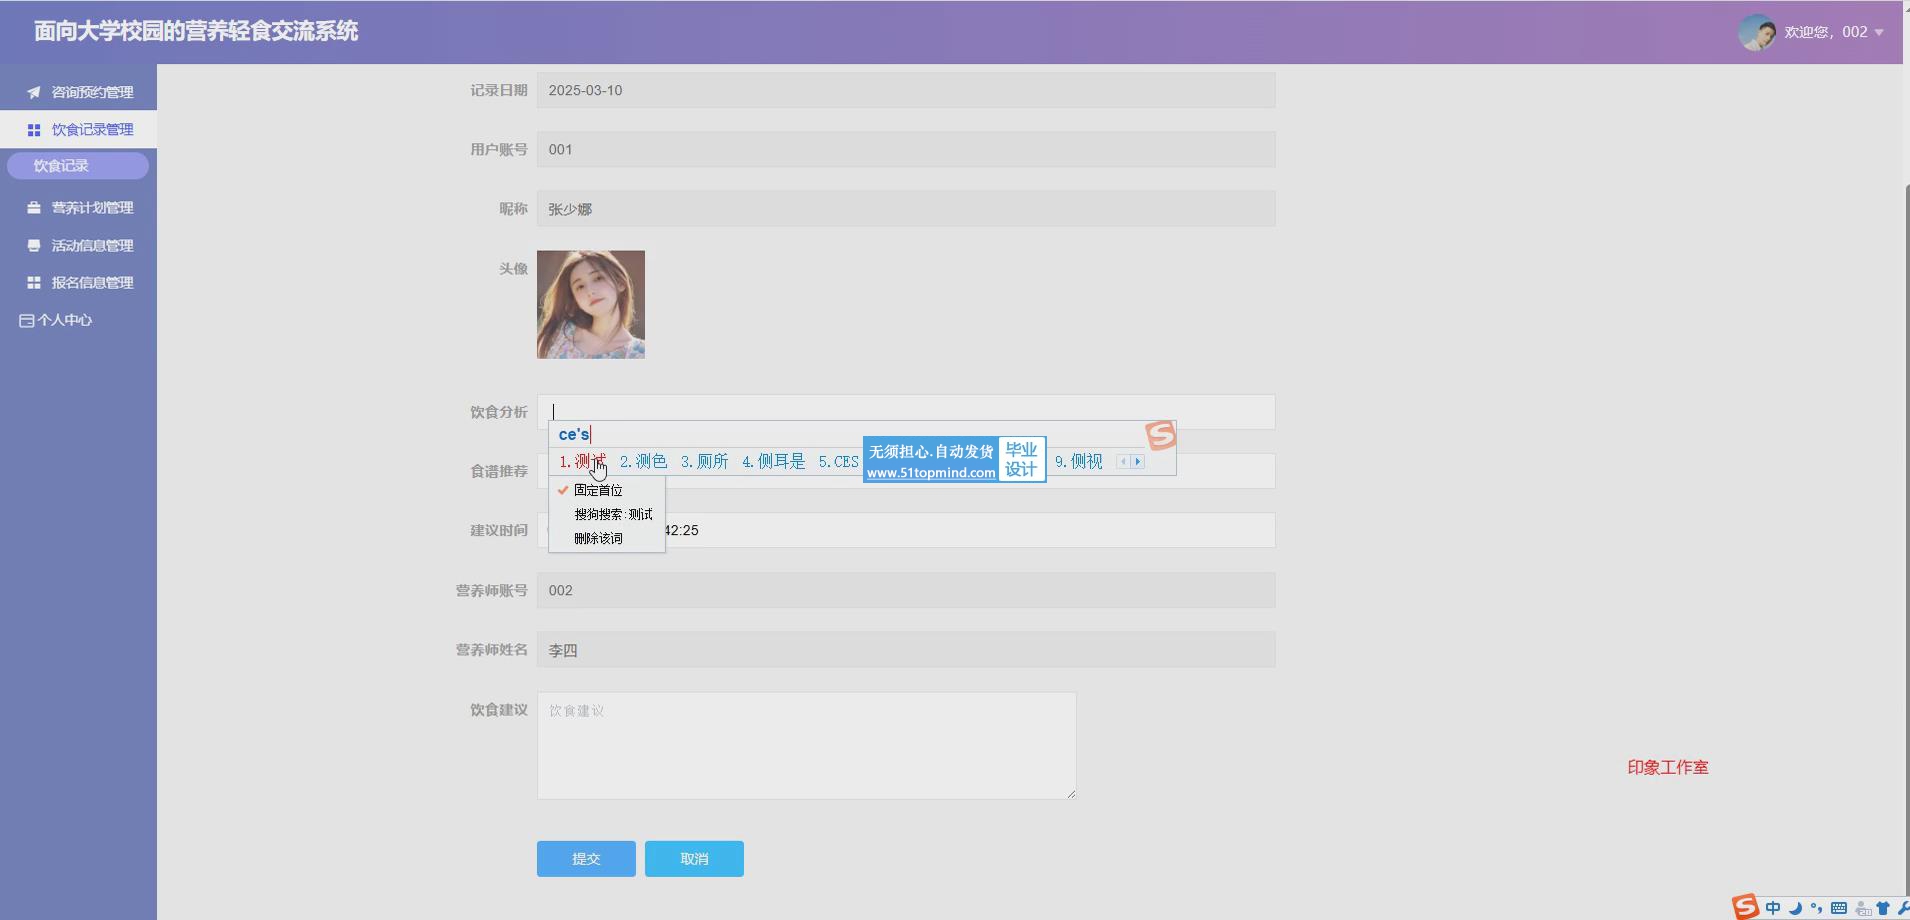Click the 营养计划管理 briefcase icon
Viewport: 1910px width, 920px height.
[34, 208]
